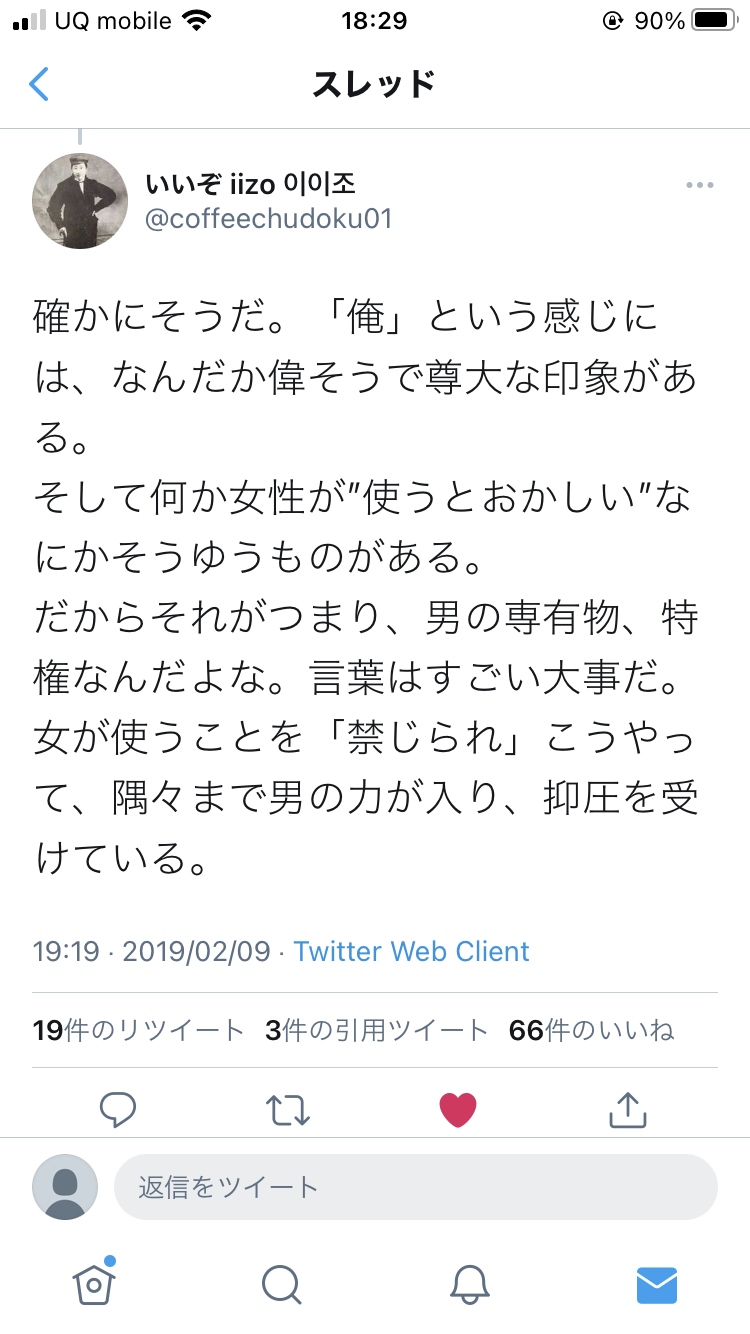The height and width of the screenshot is (1334, 750).
Task: Open the @coffeechudoku01 handle
Action: pyautogui.click(x=269, y=219)
